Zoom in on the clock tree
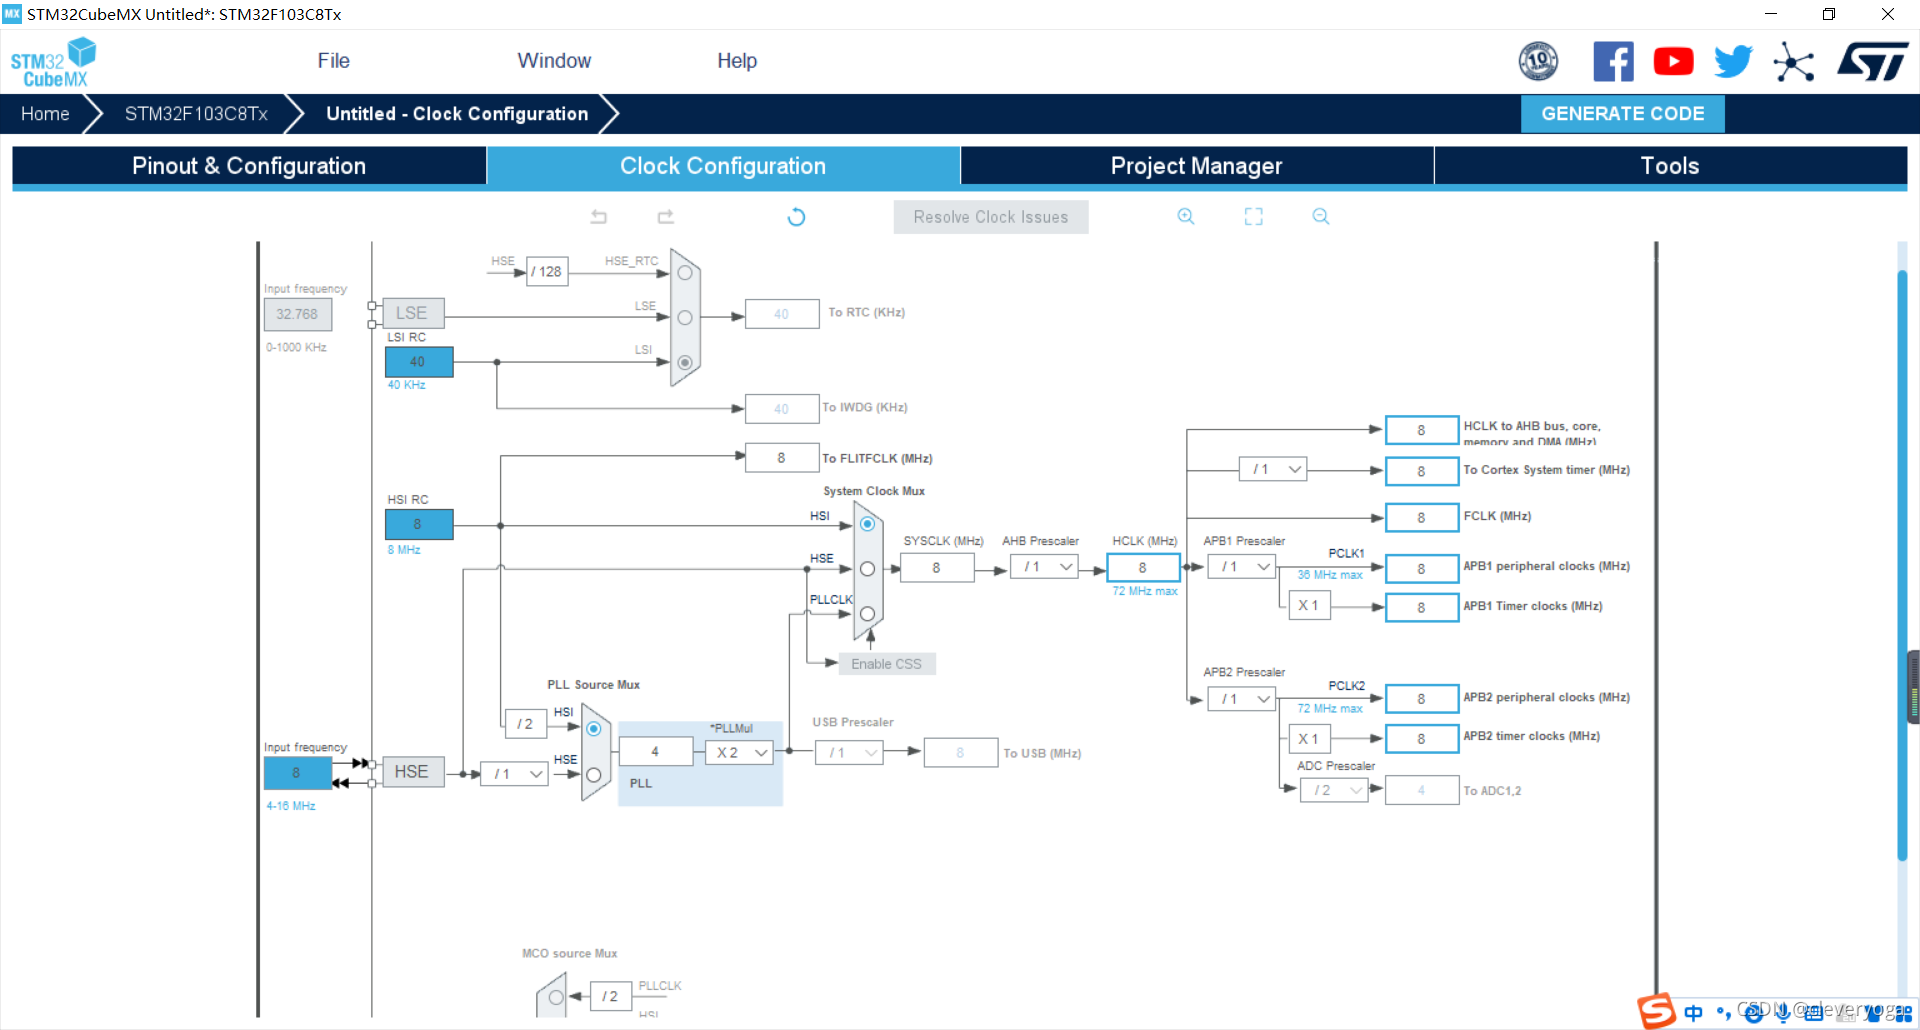Viewport: 1920px width, 1030px height. pos(1186,216)
